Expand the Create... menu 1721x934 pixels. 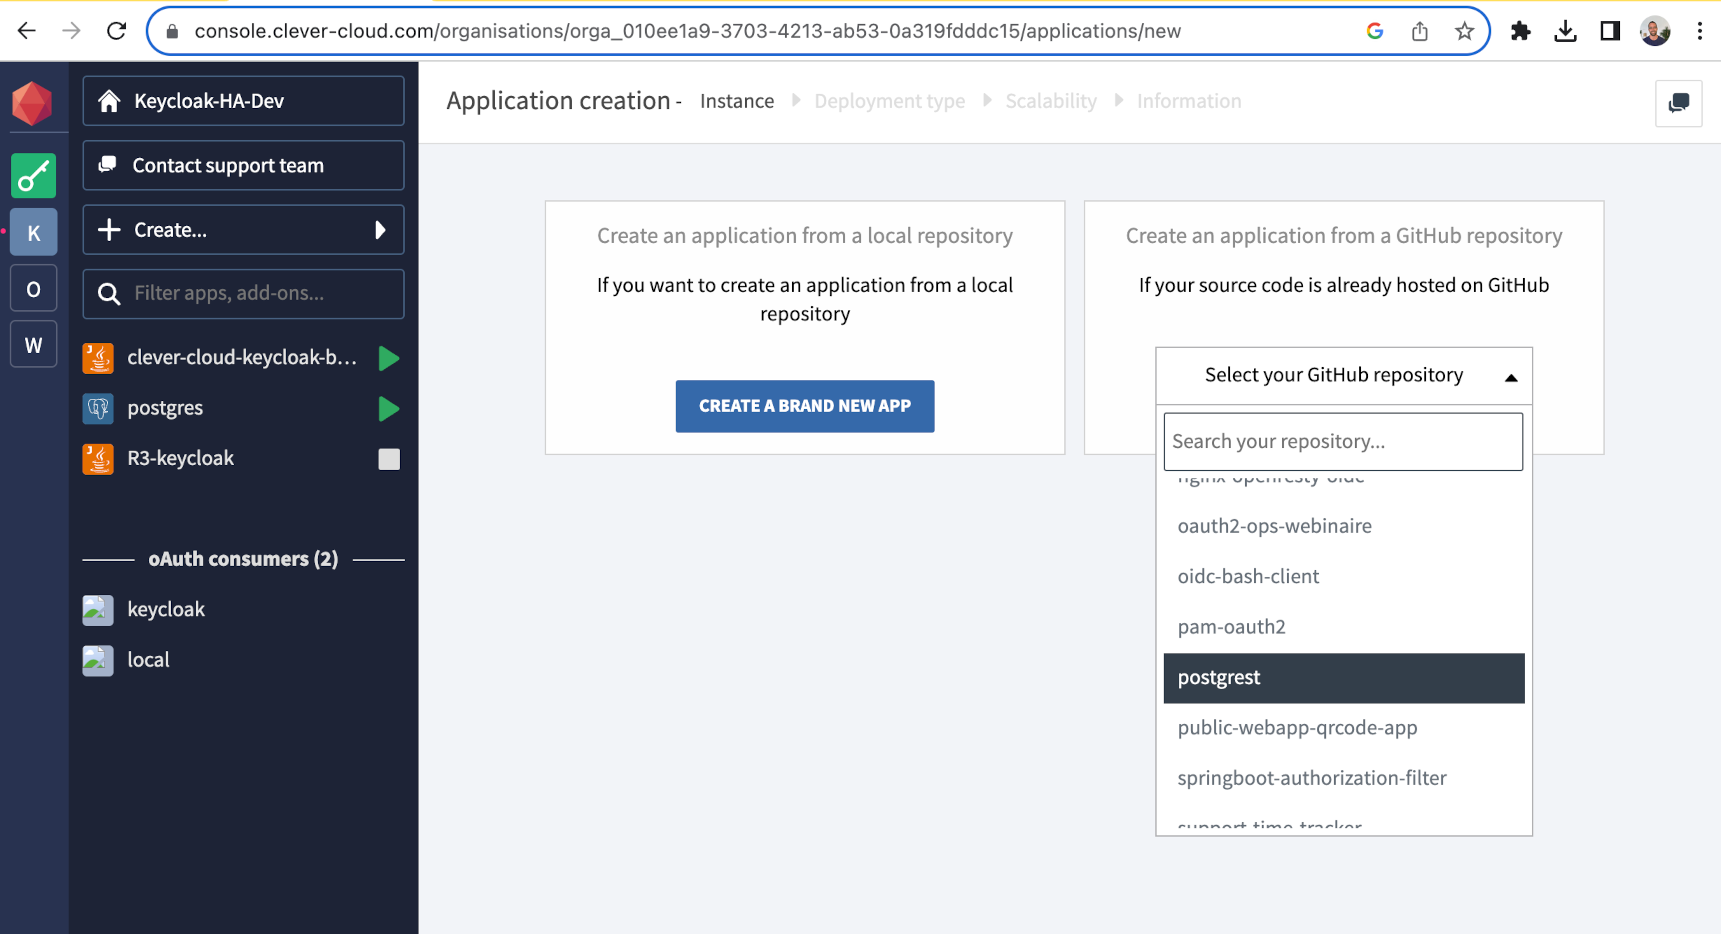click(243, 230)
